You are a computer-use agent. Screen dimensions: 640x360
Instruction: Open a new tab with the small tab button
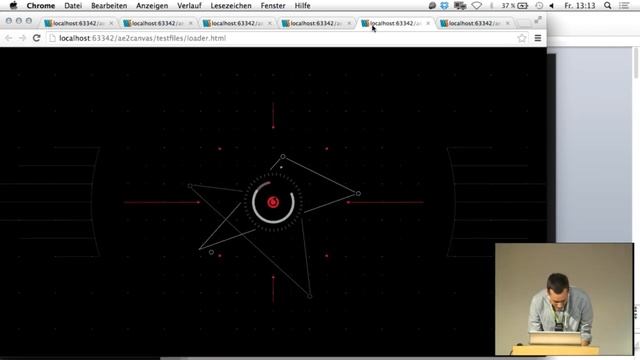[524, 24]
